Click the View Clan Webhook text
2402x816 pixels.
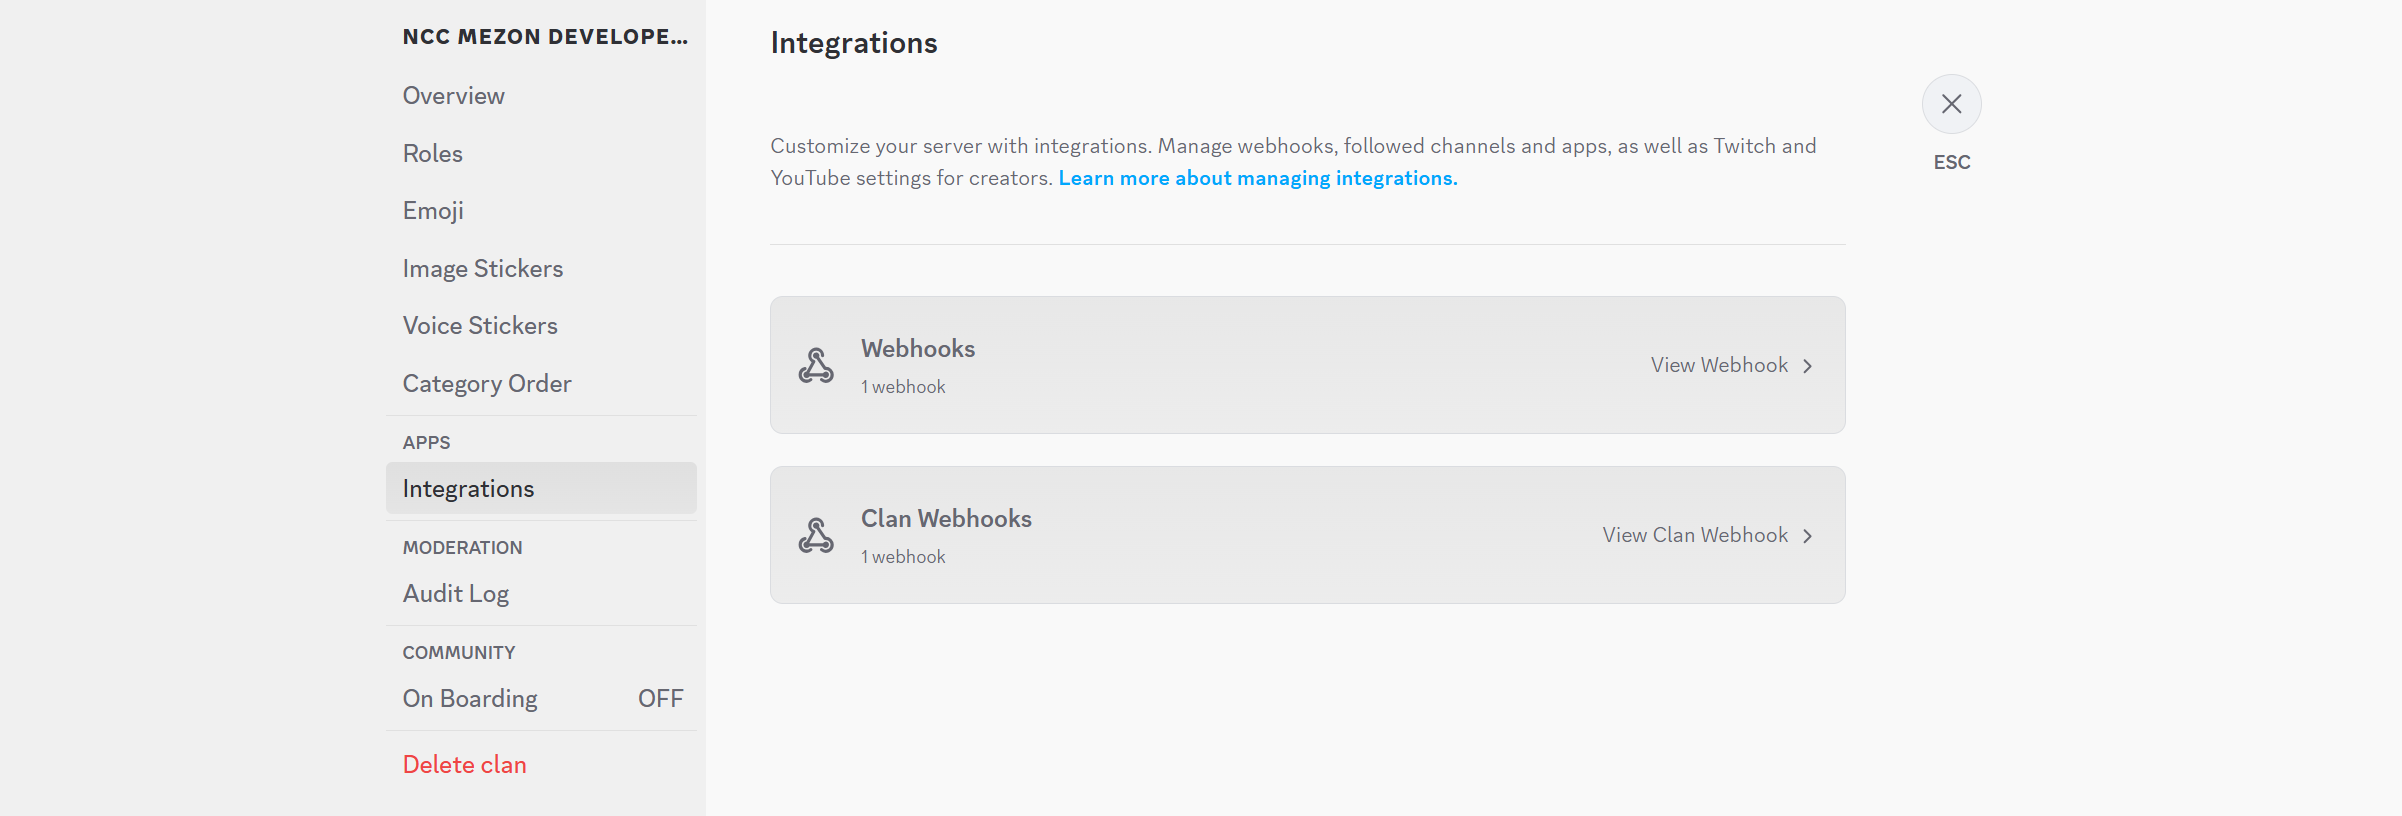[1695, 535]
